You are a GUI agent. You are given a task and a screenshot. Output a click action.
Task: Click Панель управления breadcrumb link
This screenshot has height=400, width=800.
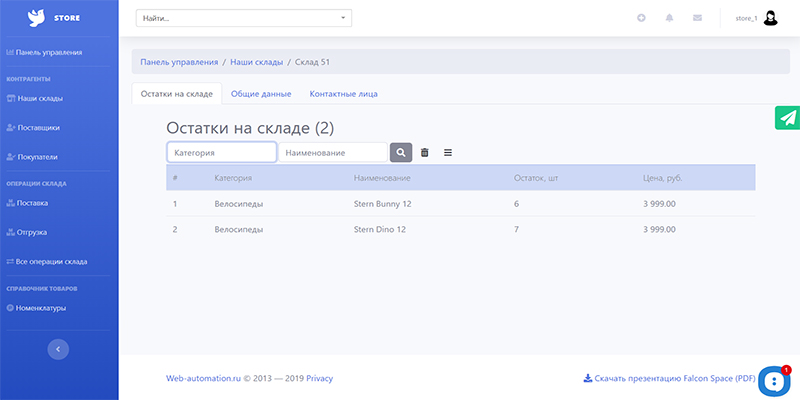(x=179, y=62)
